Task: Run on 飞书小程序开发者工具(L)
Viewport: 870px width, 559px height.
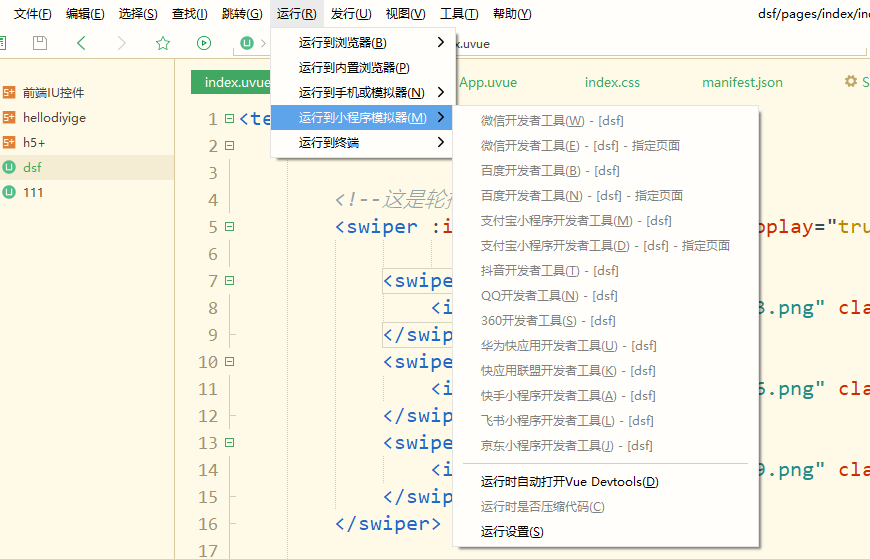Action: click(x=606, y=420)
